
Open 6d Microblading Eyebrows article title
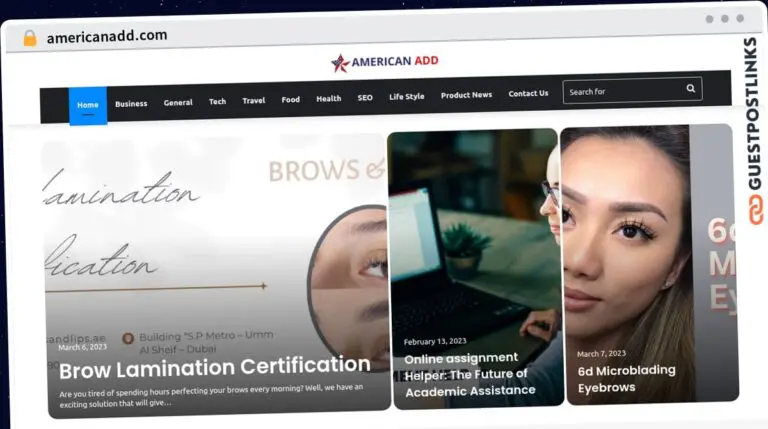point(626,379)
